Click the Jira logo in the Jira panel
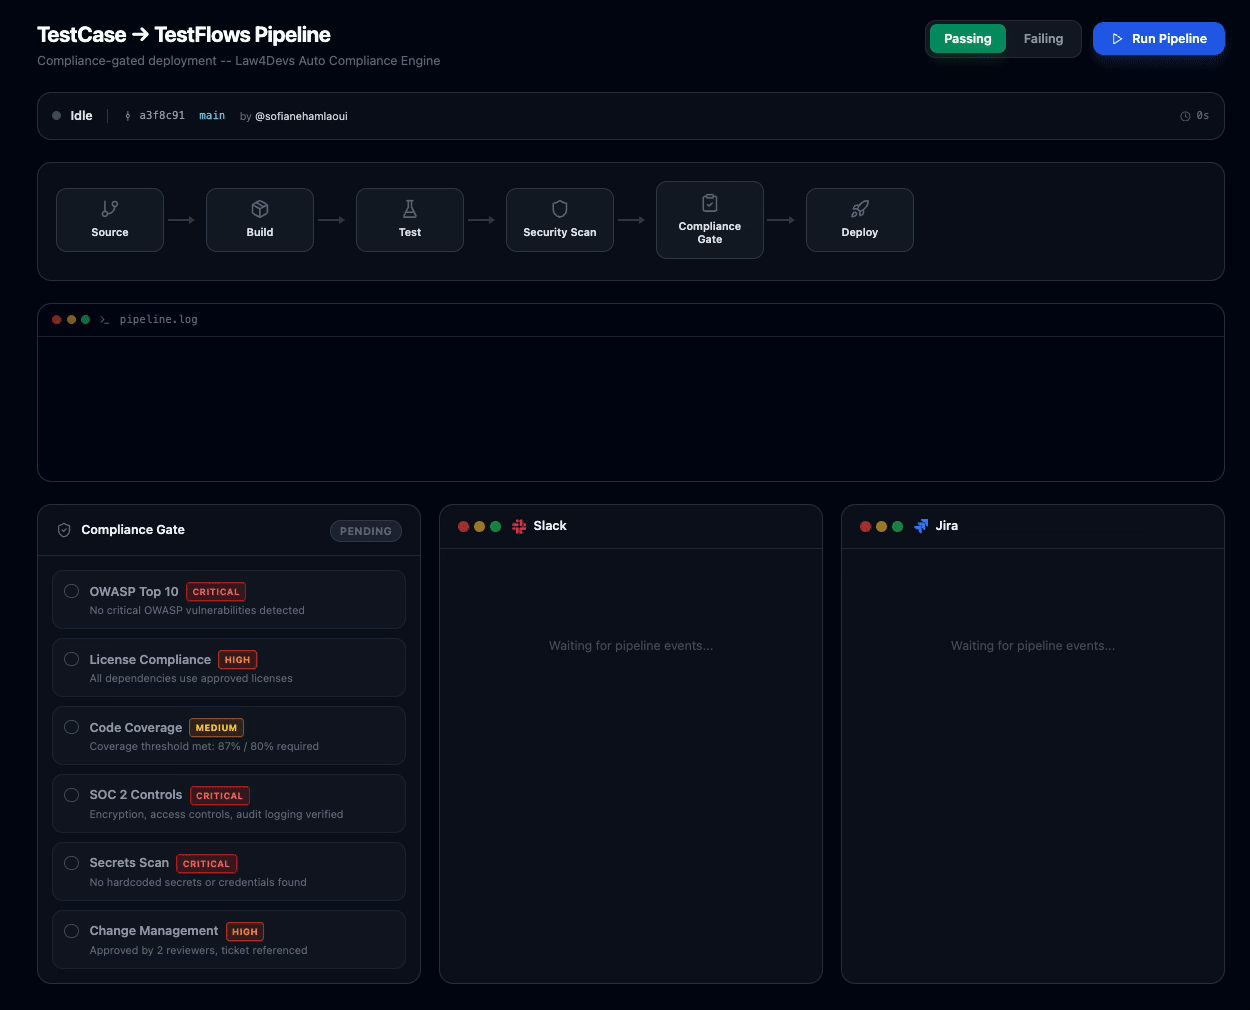Image resolution: width=1250 pixels, height=1010 pixels. coord(921,525)
